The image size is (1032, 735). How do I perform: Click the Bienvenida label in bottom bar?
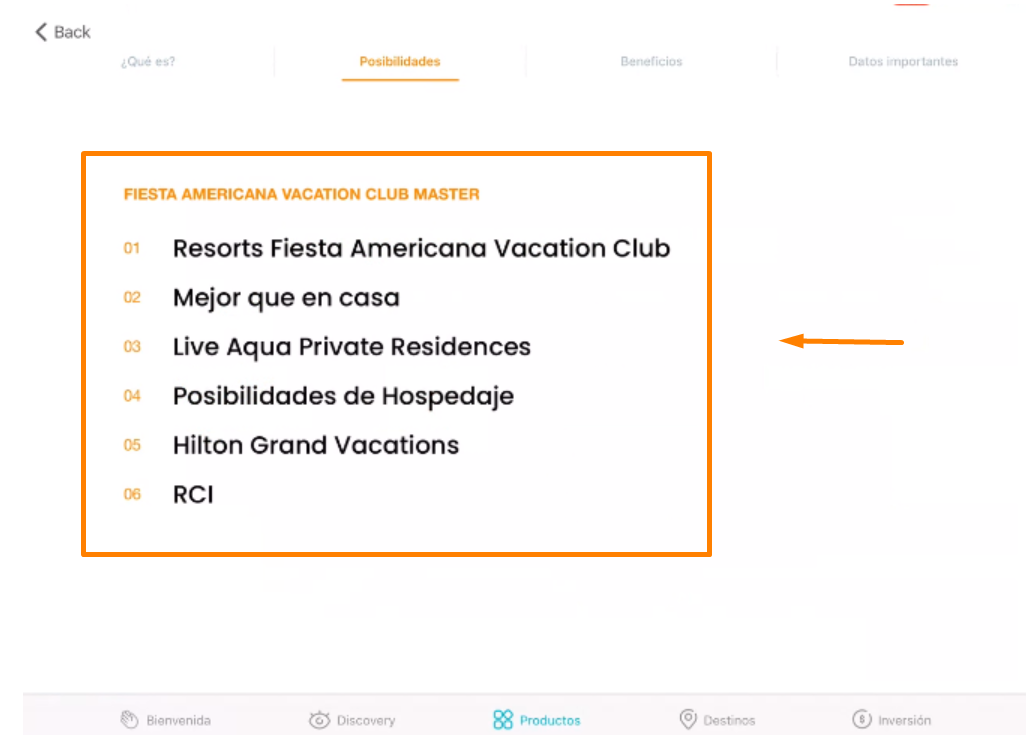tap(178, 721)
